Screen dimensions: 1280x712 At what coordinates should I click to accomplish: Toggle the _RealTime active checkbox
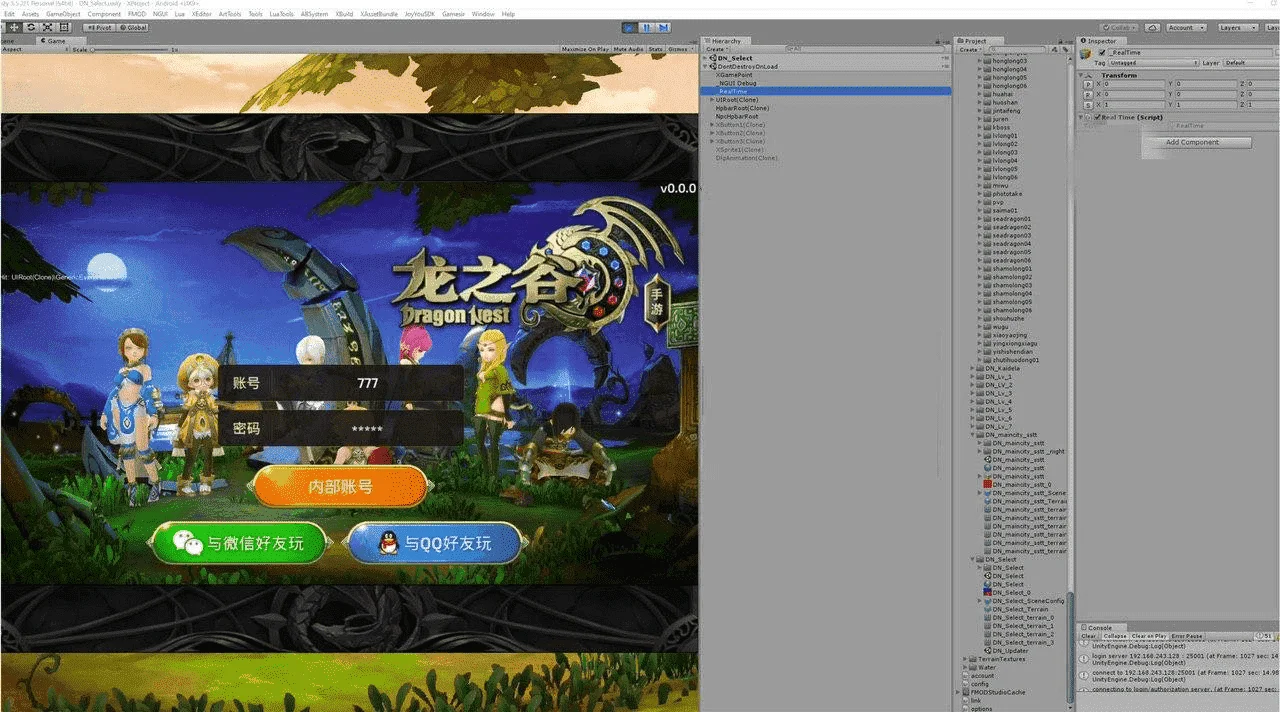pos(1102,52)
